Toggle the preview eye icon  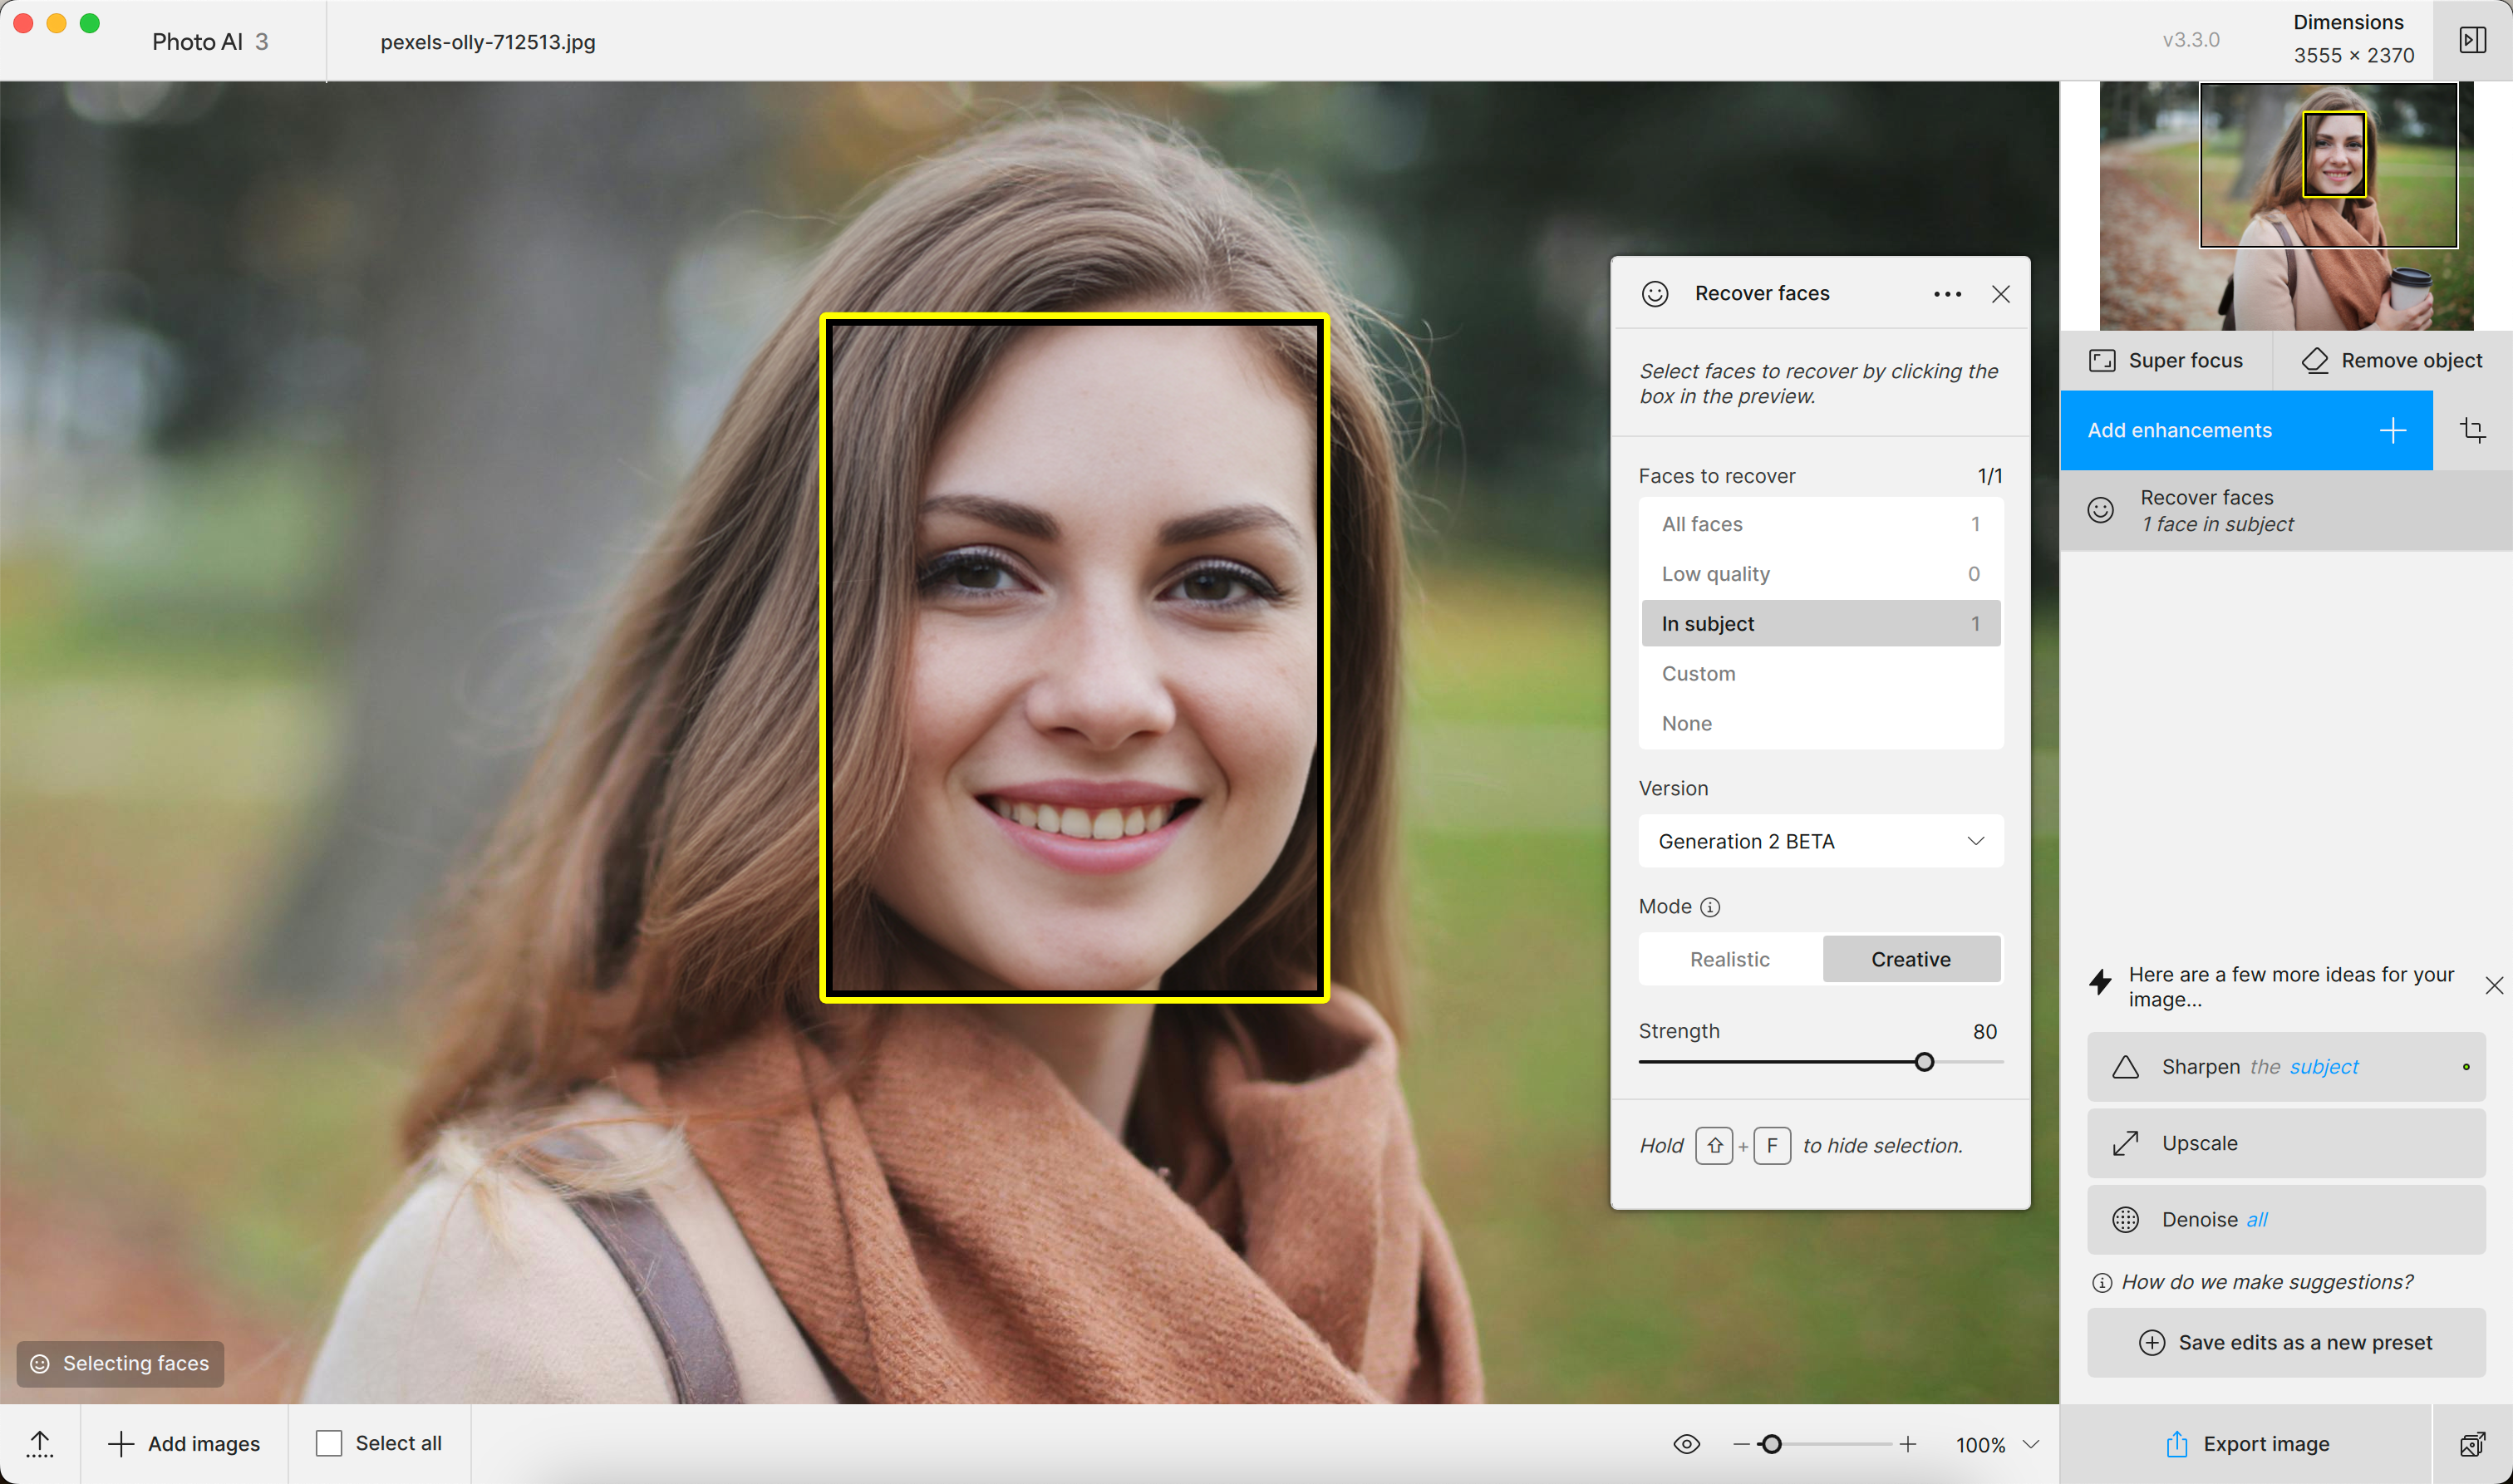point(1687,1444)
